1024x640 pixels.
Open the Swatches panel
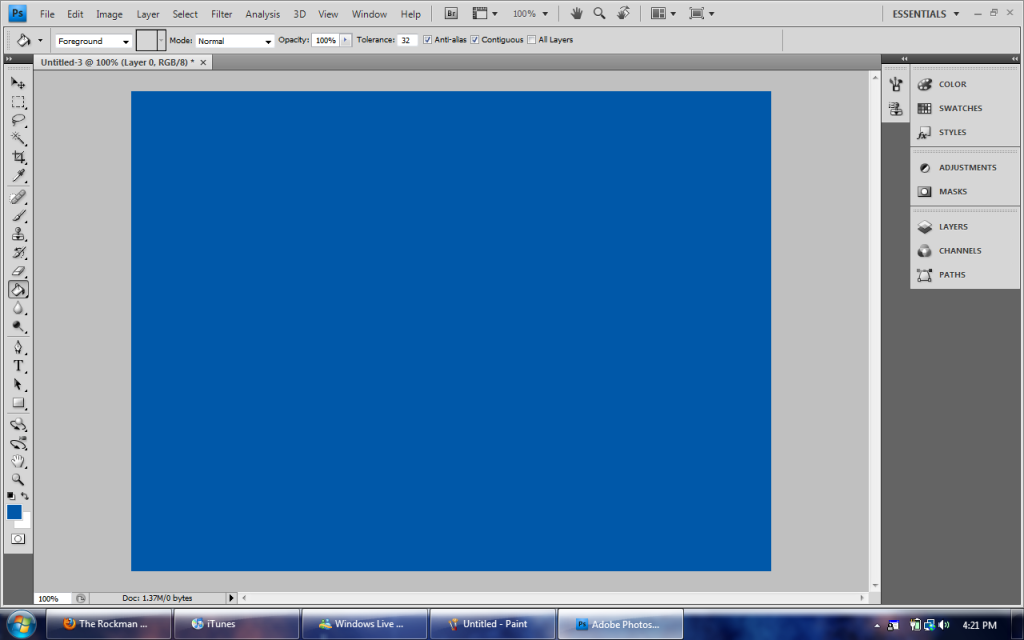click(x=959, y=108)
